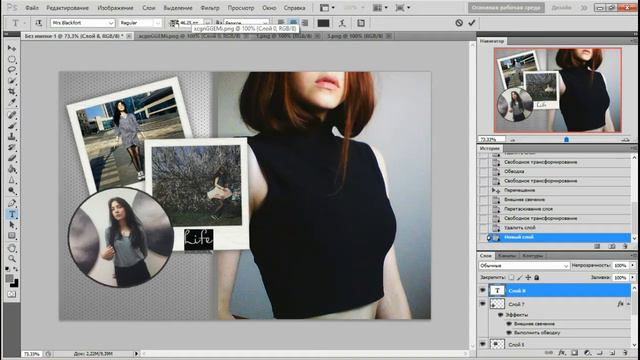Hide the Эффекты group visibility
The height and width of the screenshot is (360, 640).
(500, 315)
